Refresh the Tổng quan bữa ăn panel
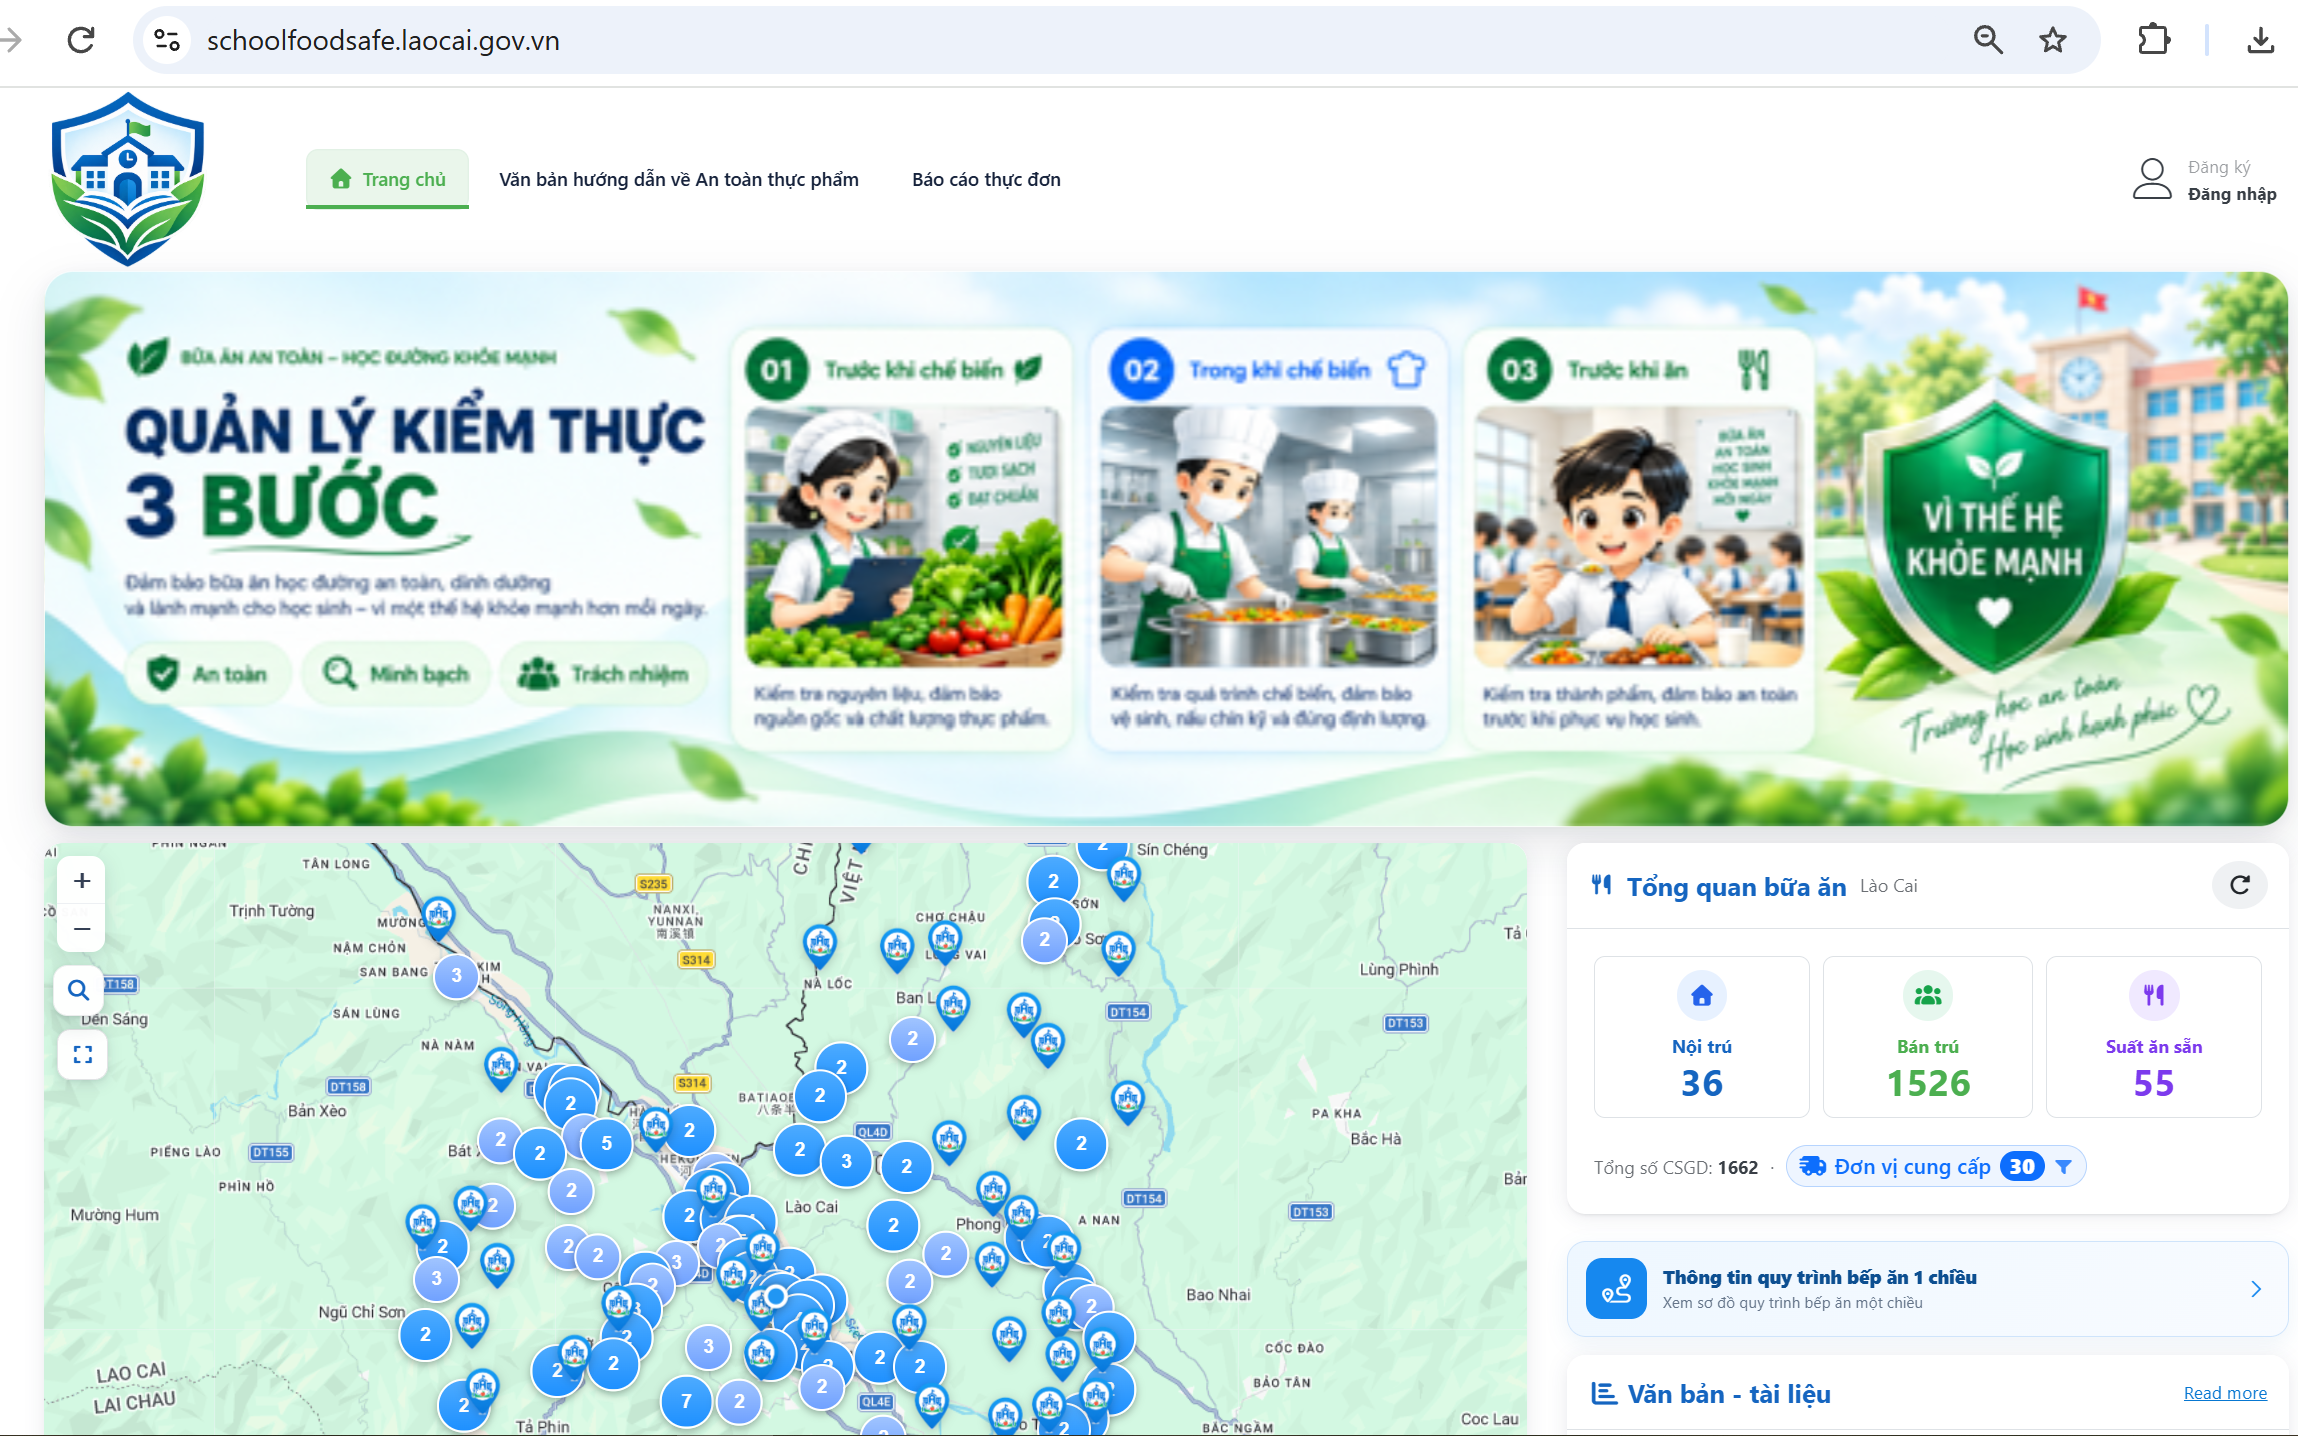2298x1436 pixels. [x=2240, y=885]
